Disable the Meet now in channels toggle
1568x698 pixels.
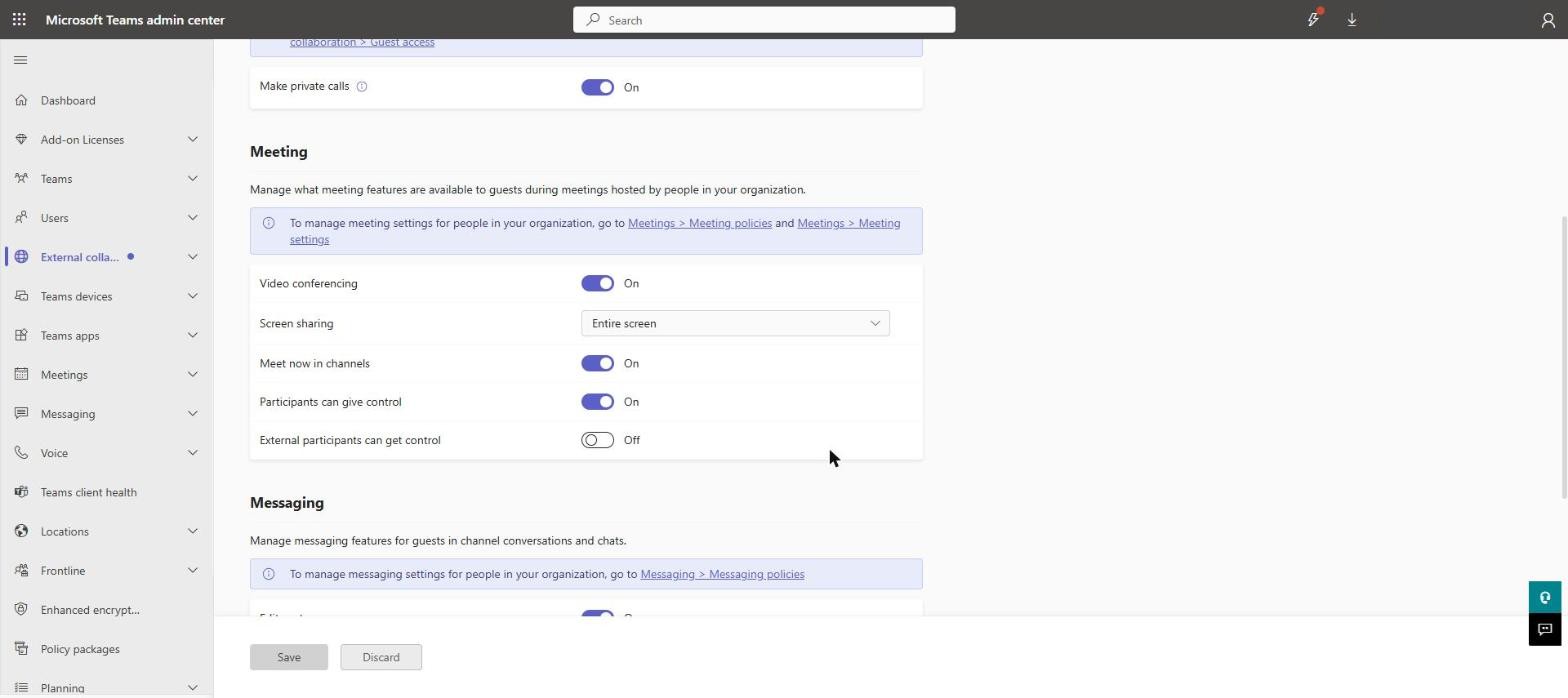tap(597, 363)
